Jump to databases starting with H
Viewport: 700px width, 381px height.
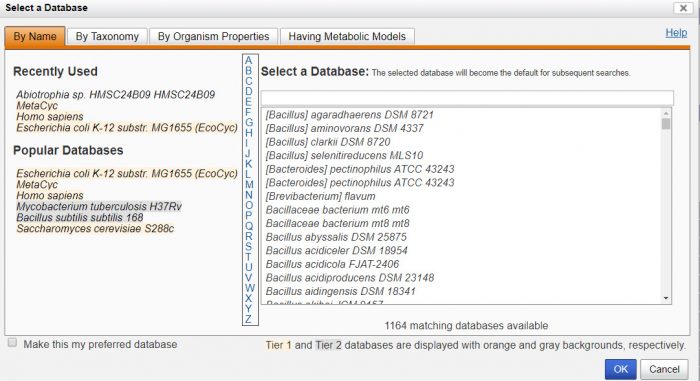pos(249,133)
